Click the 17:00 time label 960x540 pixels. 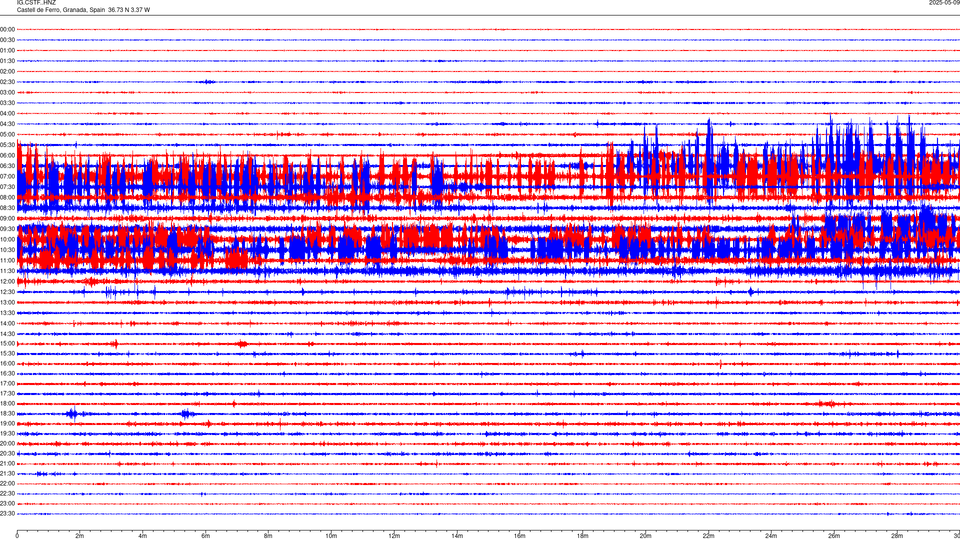point(7,384)
